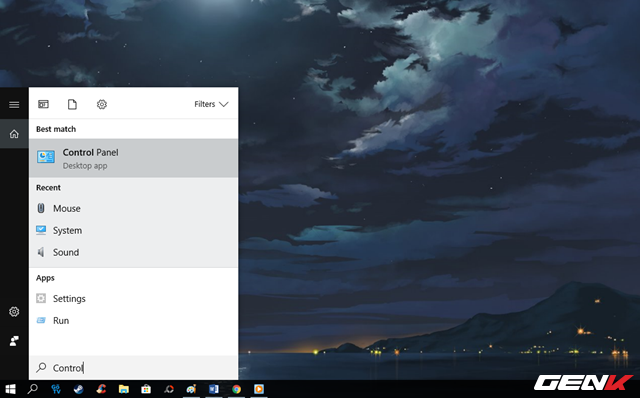Open the feedback person icon in sidebar
This screenshot has width=640, height=398.
pos(14,341)
